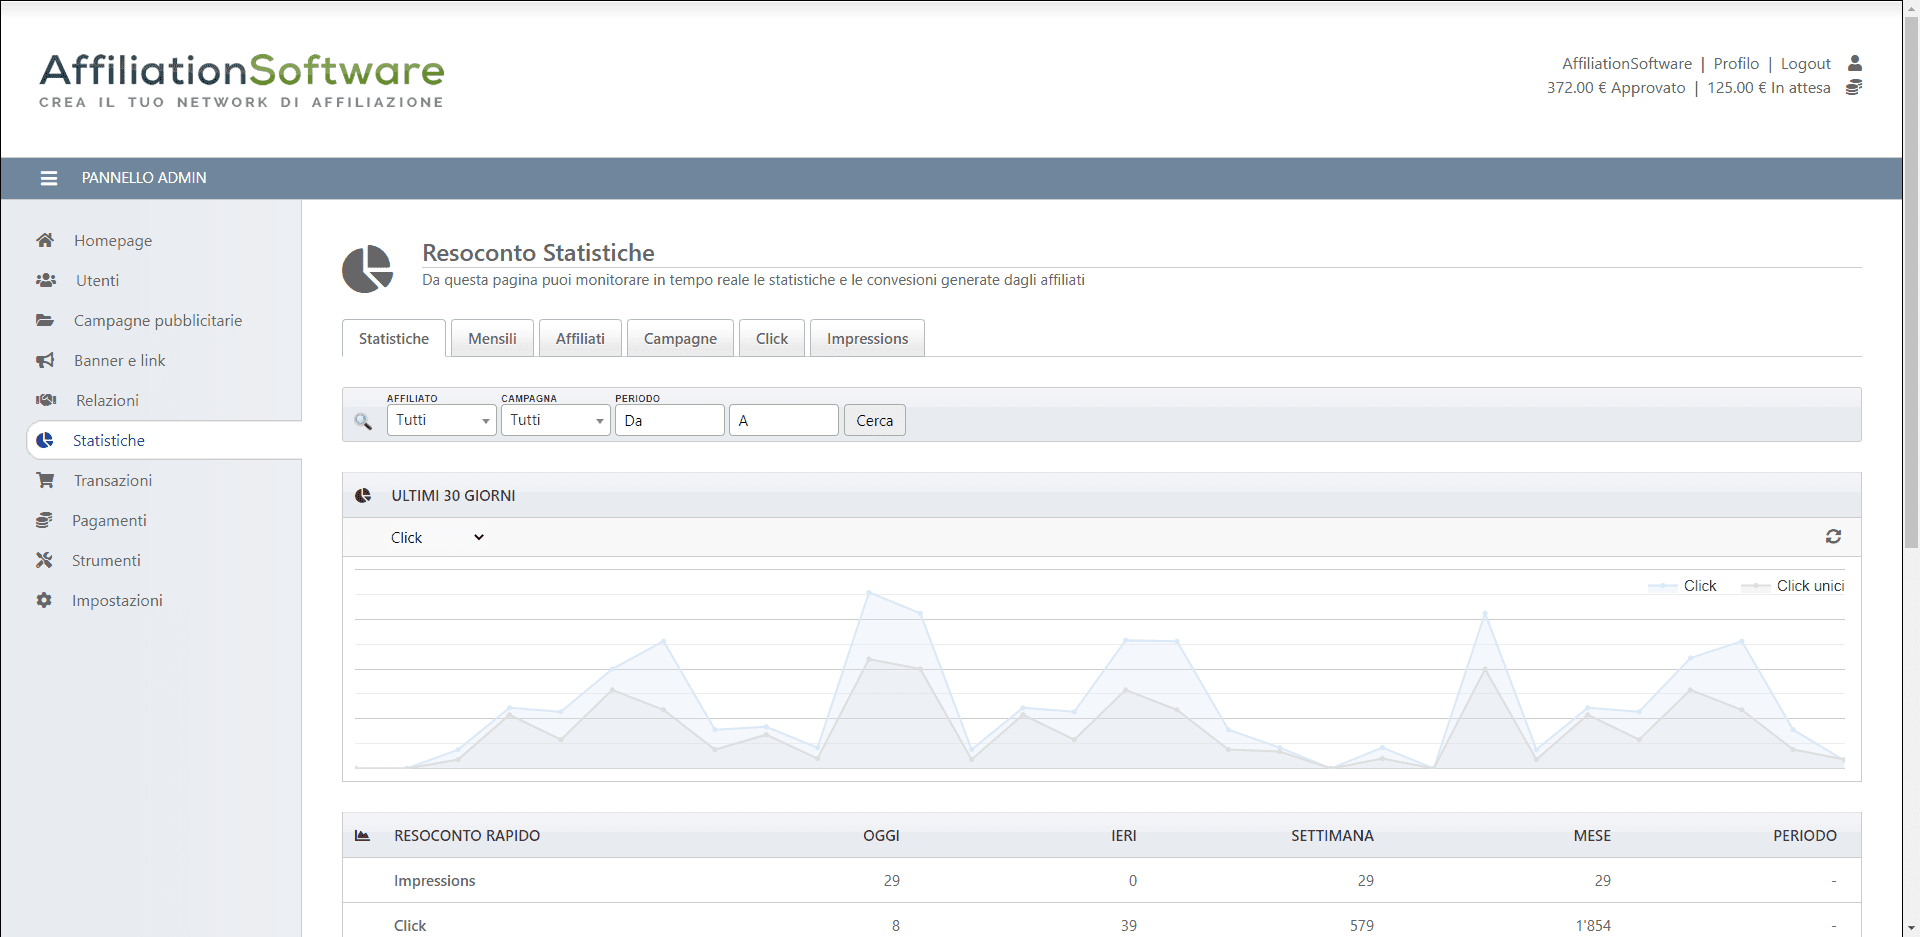
Task: Click the hamburger menu icon
Action: [48, 178]
